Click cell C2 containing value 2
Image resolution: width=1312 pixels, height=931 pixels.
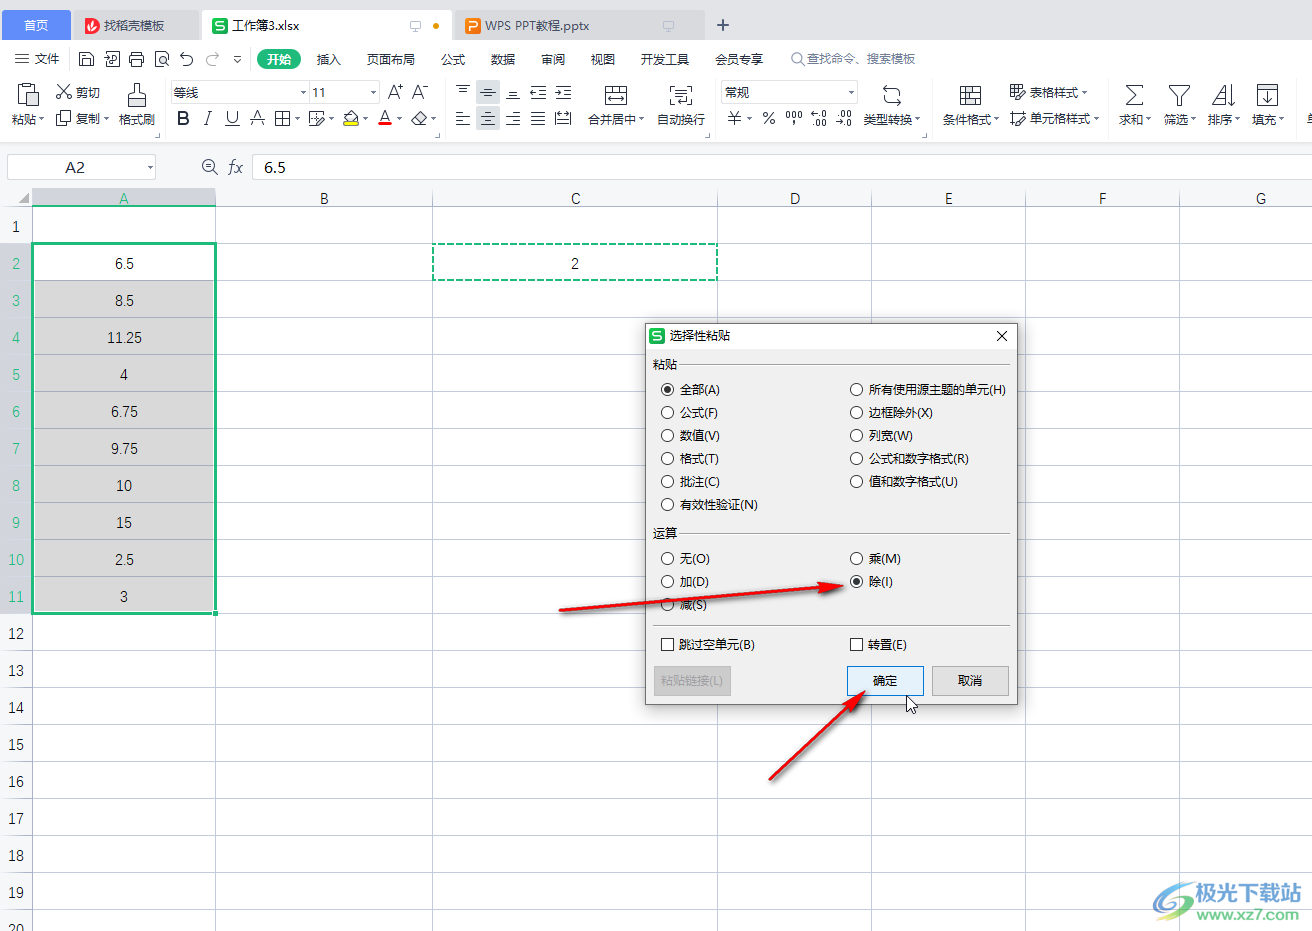point(575,263)
